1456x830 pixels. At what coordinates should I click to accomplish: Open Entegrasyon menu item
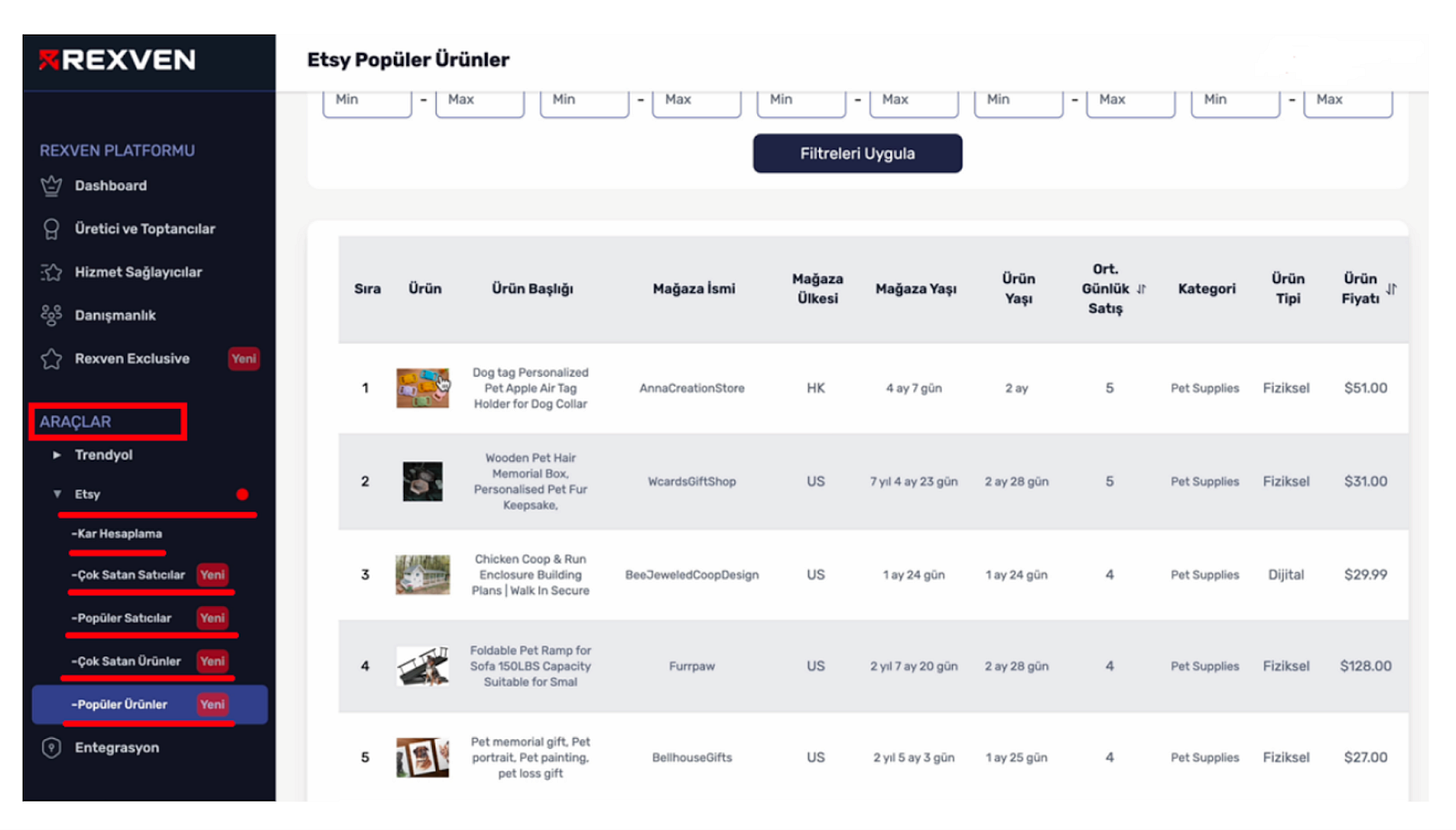[x=117, y=748]
